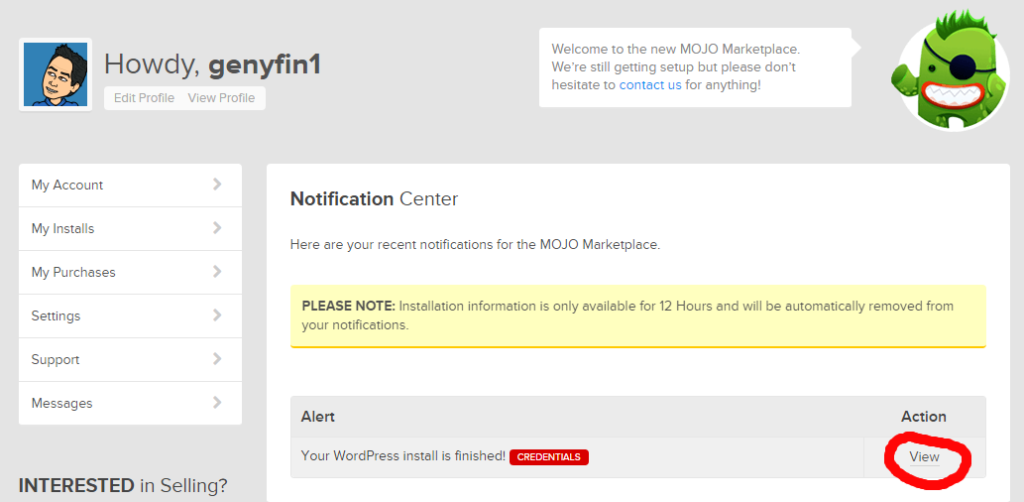The image size is (1024, 502).
Task: Expand the Support chevron arrow
Action: click(217, 359)
